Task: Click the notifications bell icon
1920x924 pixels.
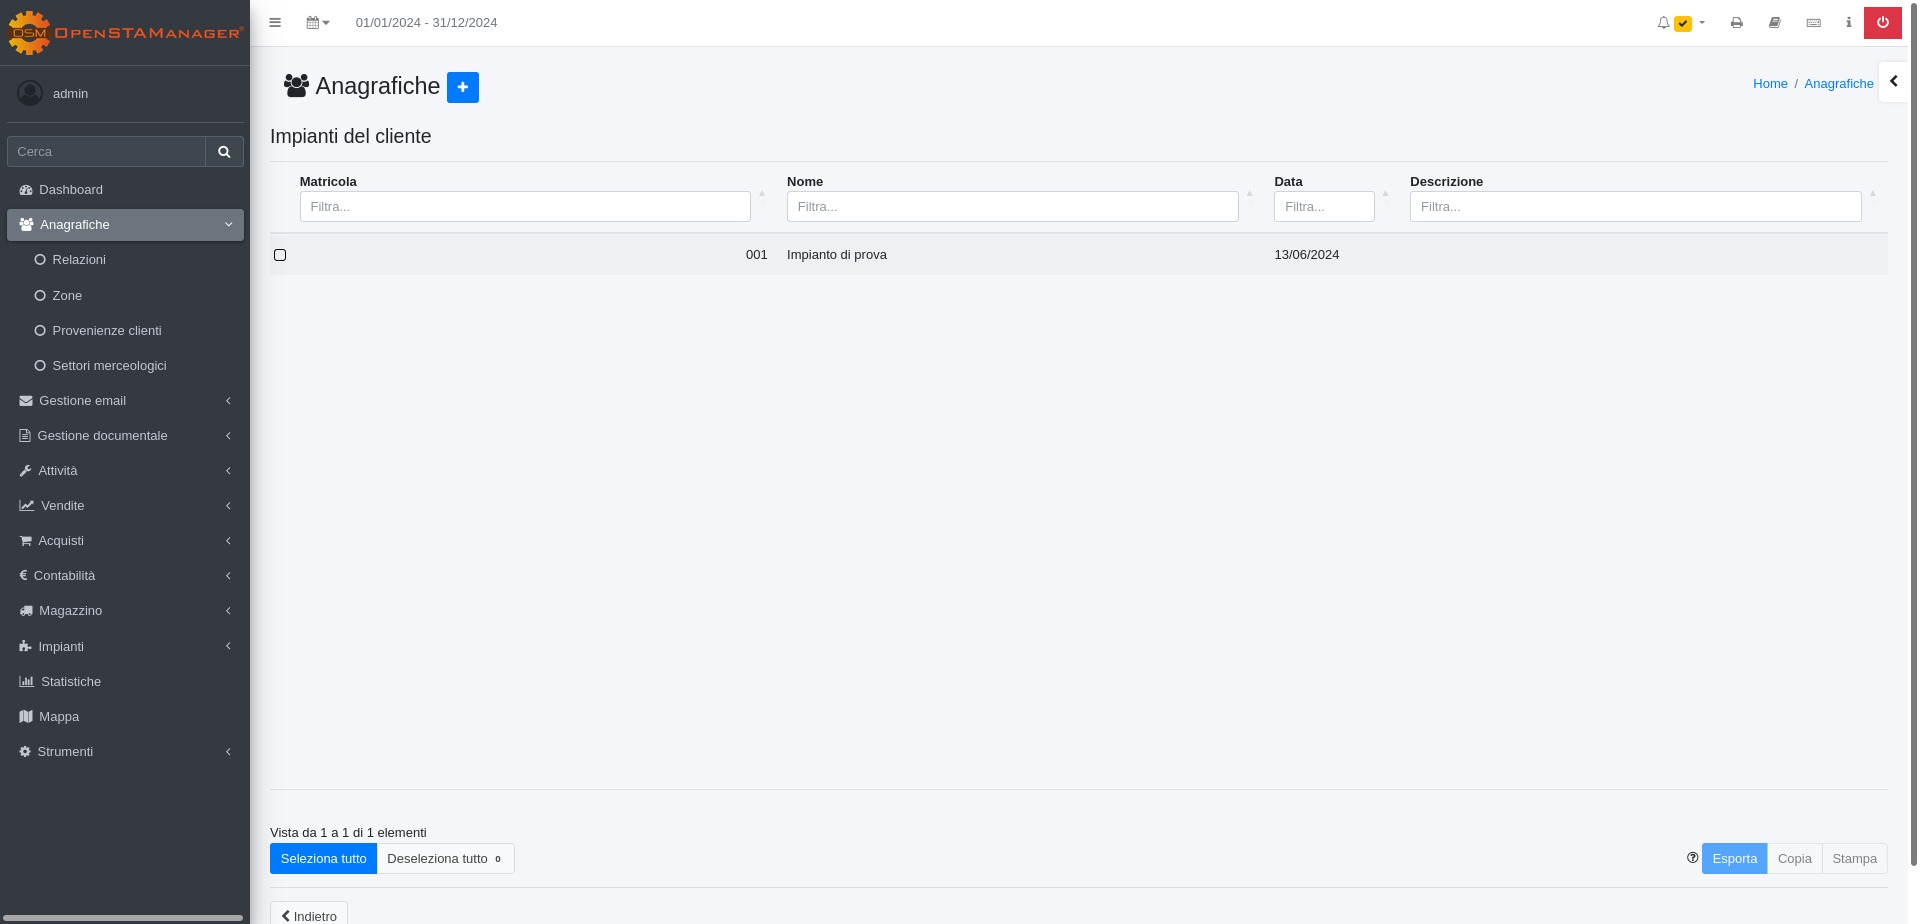Action: click(x=1664, y=23)
